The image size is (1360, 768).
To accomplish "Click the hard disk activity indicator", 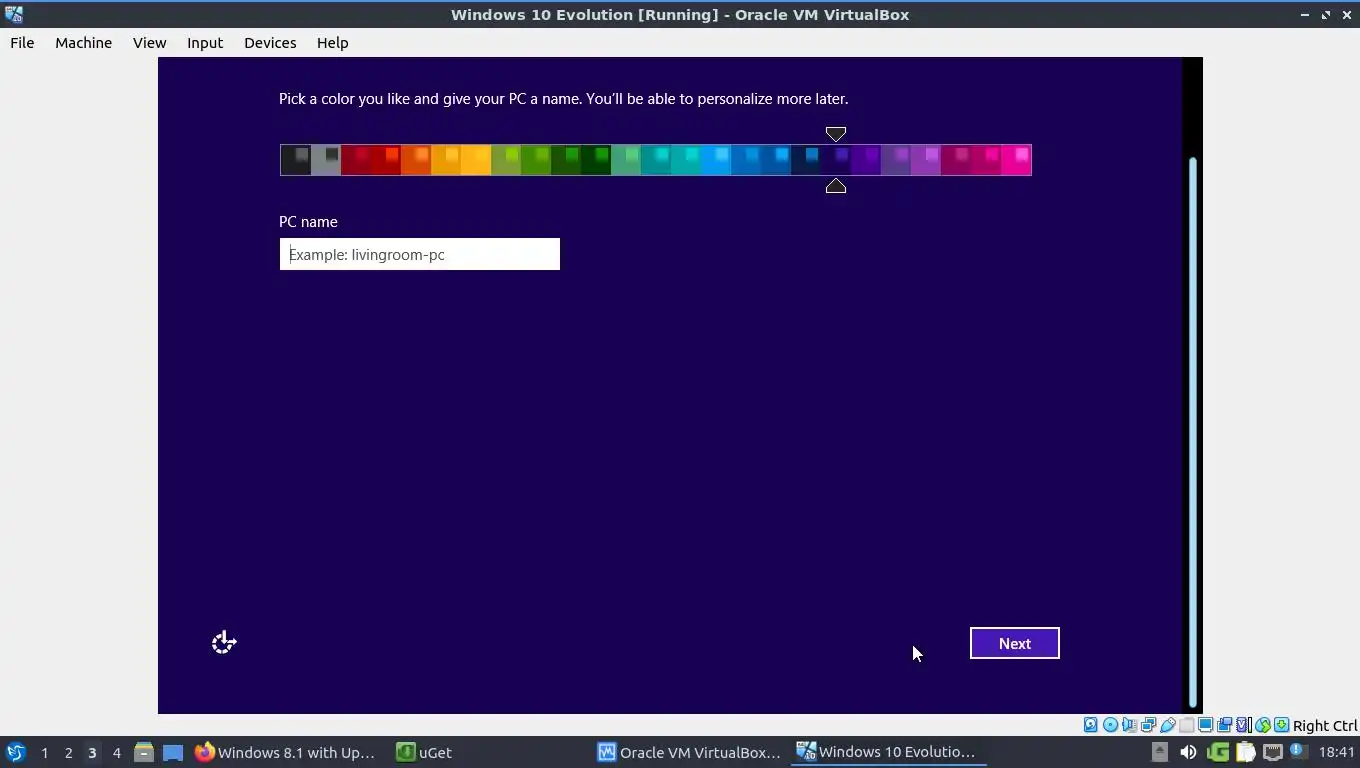I will pyautogui.click(x=1090, y=725).
